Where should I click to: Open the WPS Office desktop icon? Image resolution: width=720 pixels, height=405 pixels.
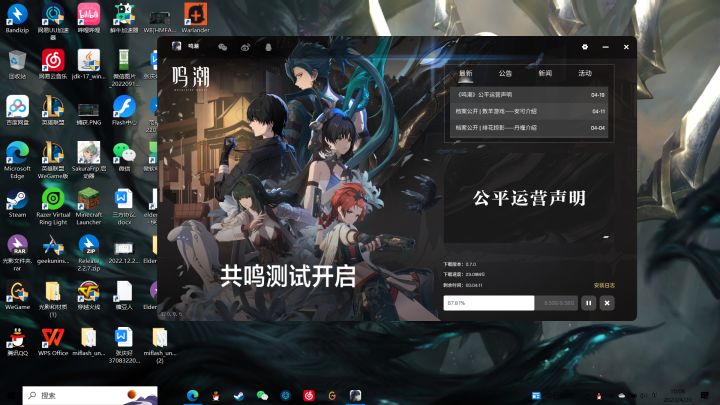(53, 342)
